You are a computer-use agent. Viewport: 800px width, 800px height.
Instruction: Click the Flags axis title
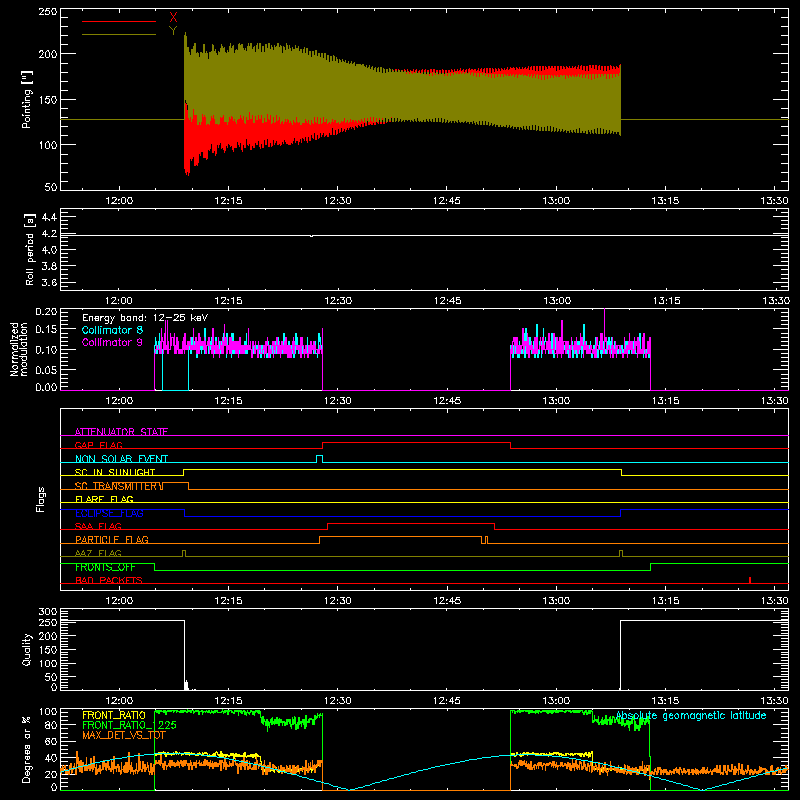(41, 499)
